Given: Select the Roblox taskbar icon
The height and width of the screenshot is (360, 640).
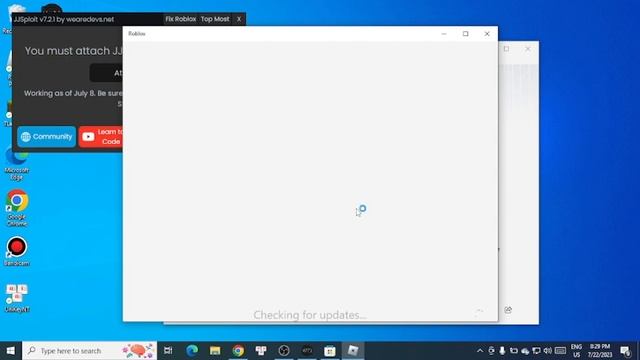Looking at the screenshot, I should pos(353,351).
